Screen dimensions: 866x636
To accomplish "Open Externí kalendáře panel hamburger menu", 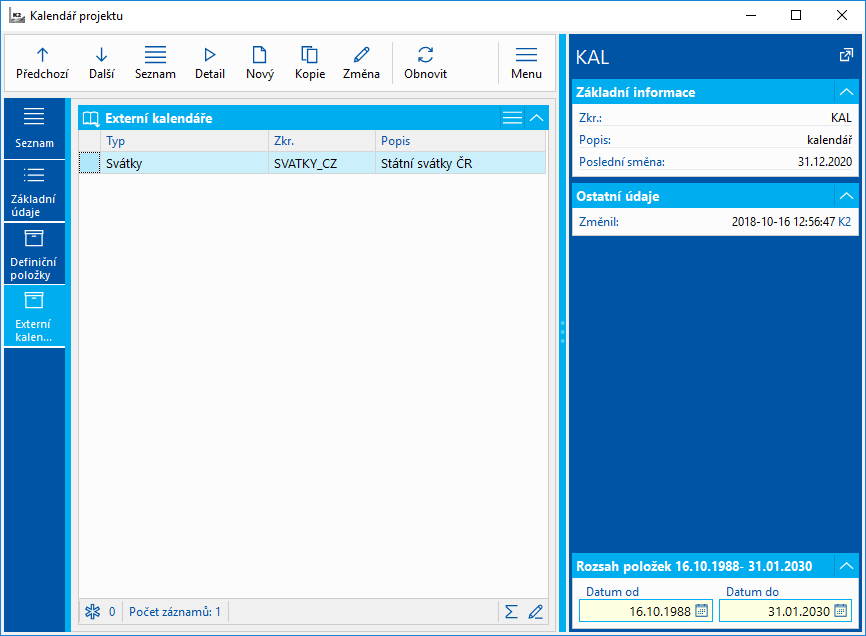I will pos(513,118).
